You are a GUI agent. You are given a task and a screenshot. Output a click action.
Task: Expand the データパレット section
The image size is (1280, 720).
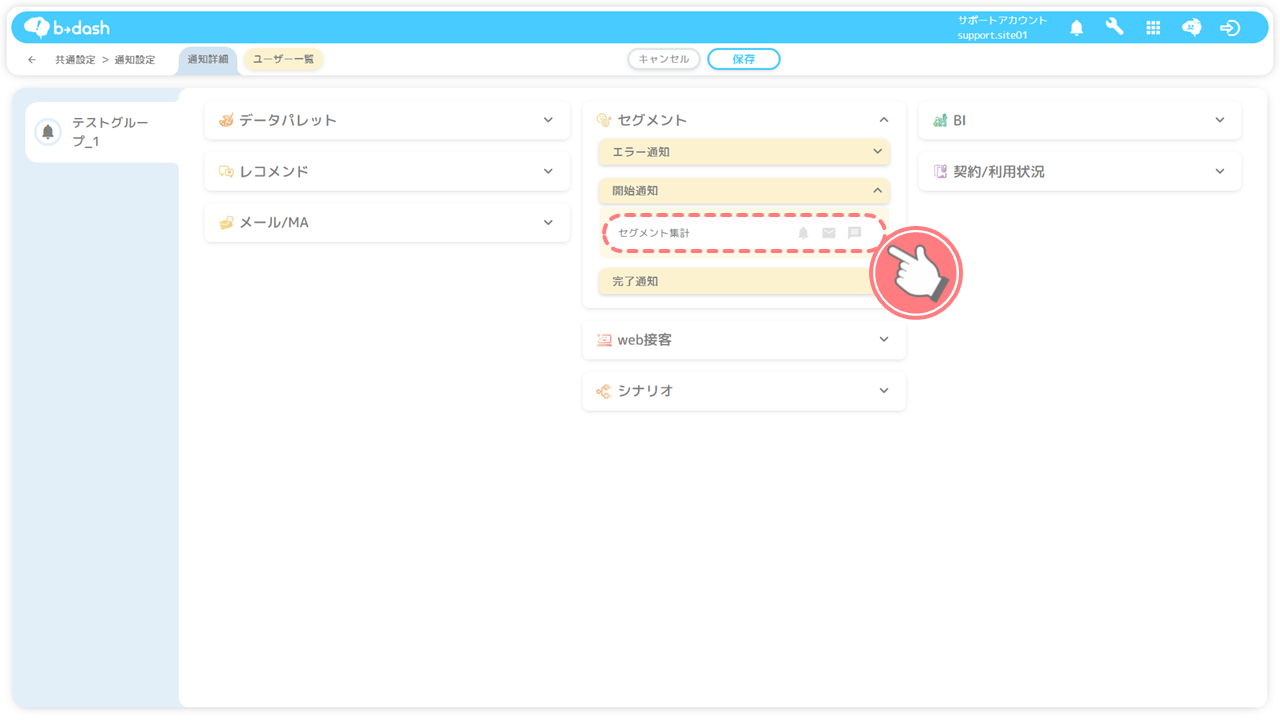pos(548,120)
